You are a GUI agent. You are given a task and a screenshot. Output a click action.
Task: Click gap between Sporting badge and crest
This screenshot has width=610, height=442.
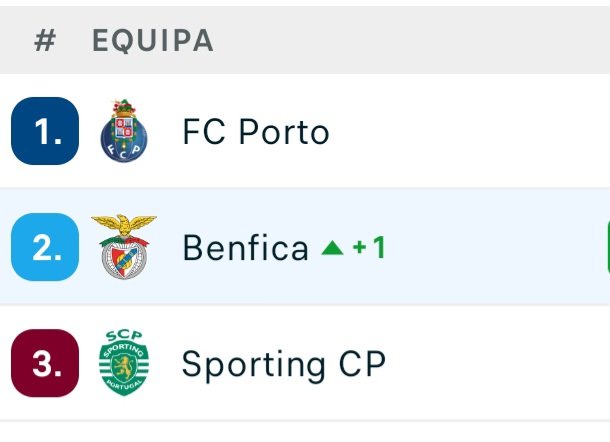tap(89, 362)
